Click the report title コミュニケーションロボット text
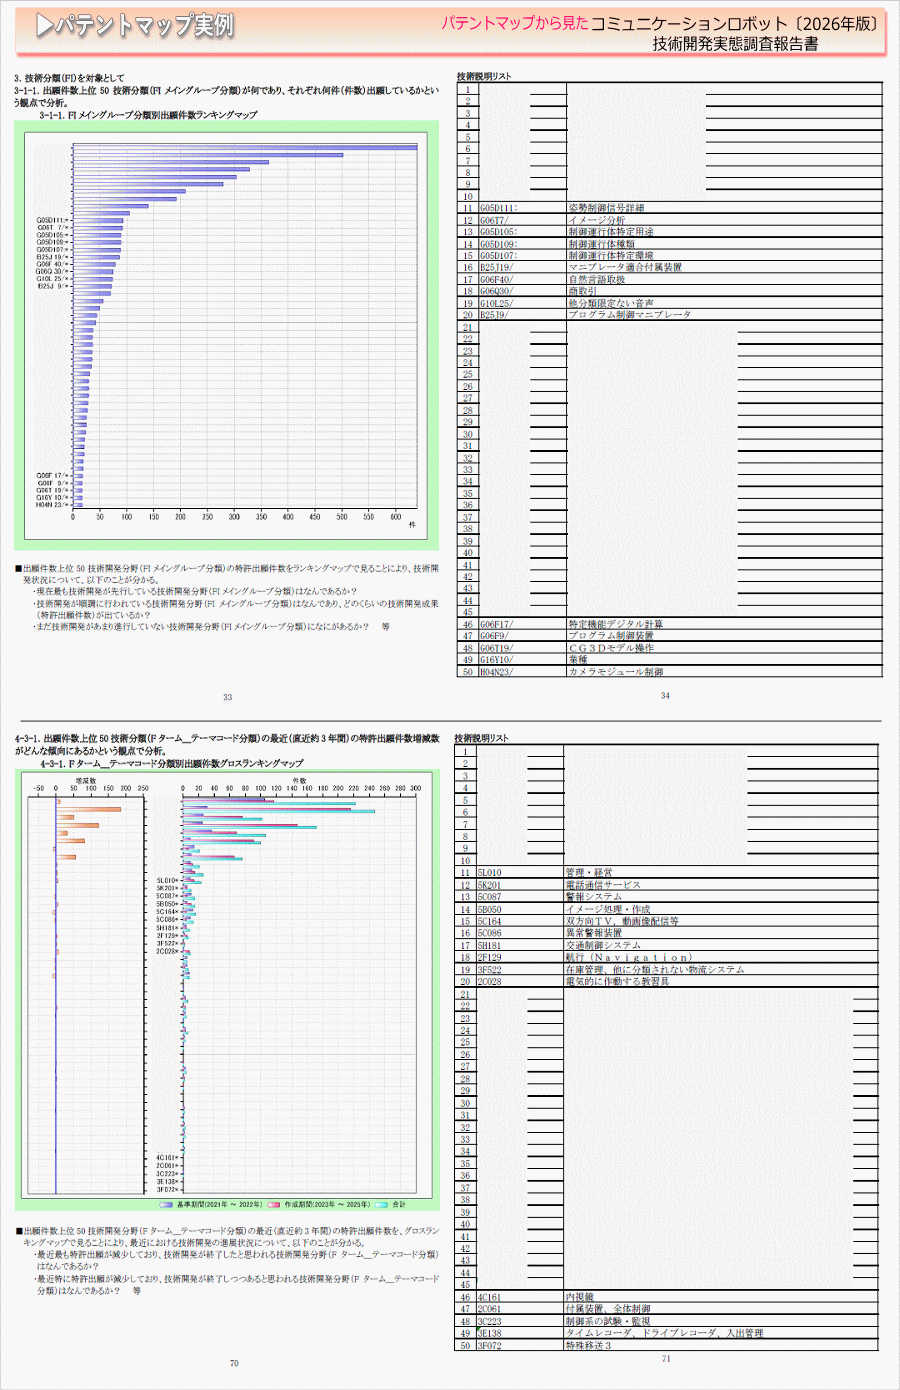 coord(689,23)
